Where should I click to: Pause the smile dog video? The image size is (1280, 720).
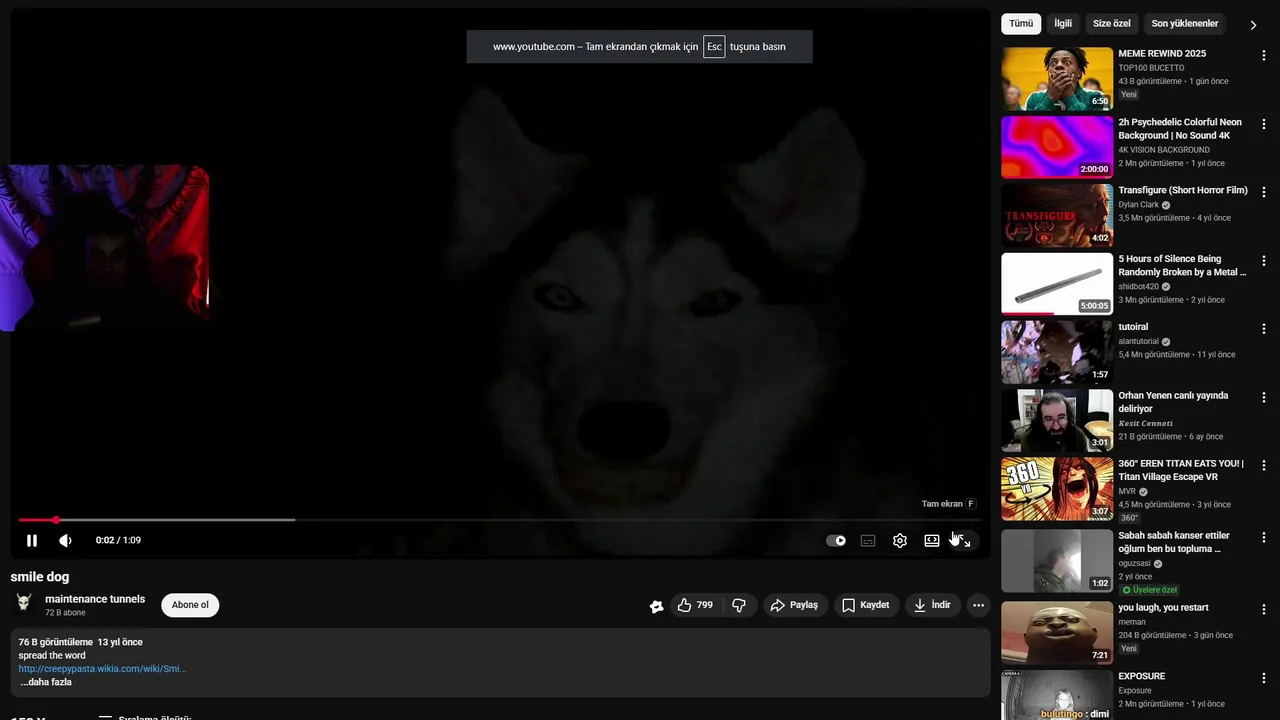coord(32,541)
